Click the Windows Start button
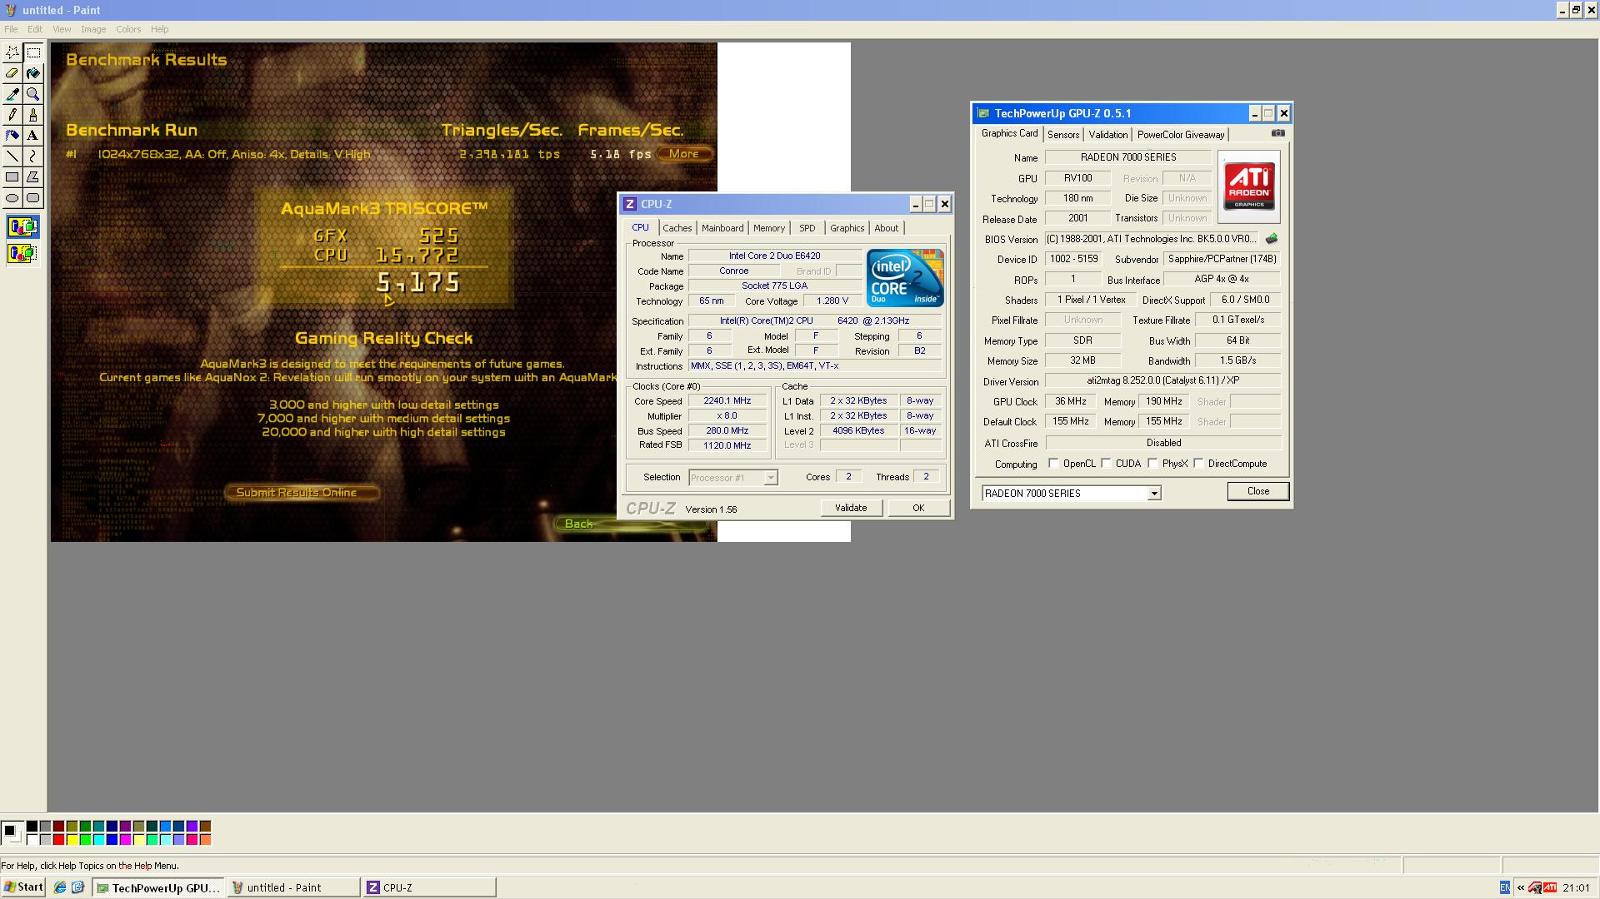Screen dimensions: 1600x899 click(24, 887)
